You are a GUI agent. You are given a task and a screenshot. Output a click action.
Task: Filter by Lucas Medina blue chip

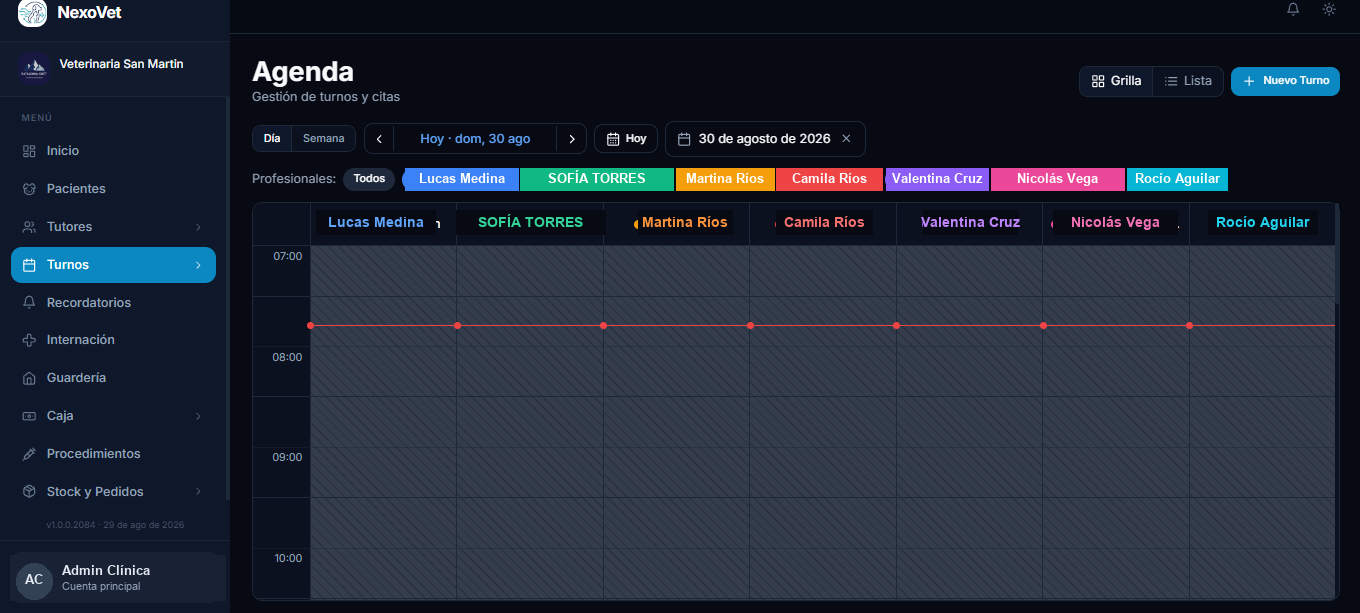coord(461,179)
